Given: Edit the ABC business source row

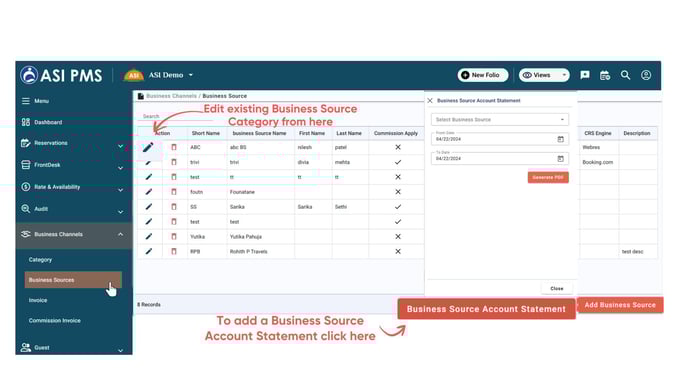Looking at the screenshot, I should [x=148, y=147].
